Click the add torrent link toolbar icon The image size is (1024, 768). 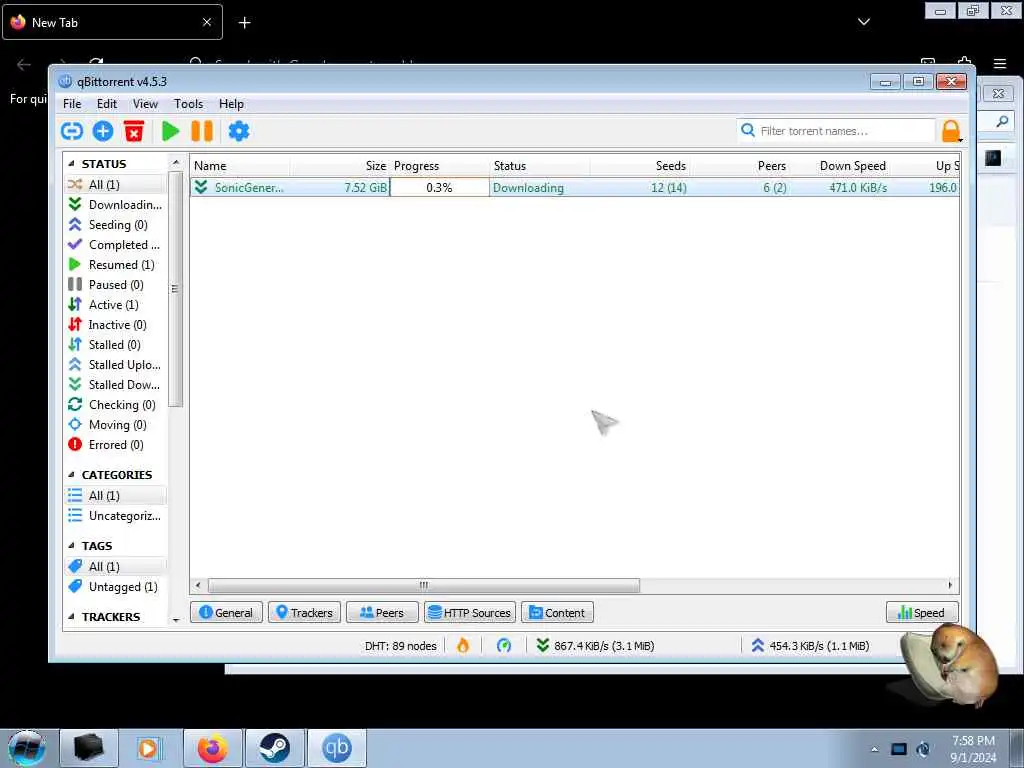[x=72, y=131]
